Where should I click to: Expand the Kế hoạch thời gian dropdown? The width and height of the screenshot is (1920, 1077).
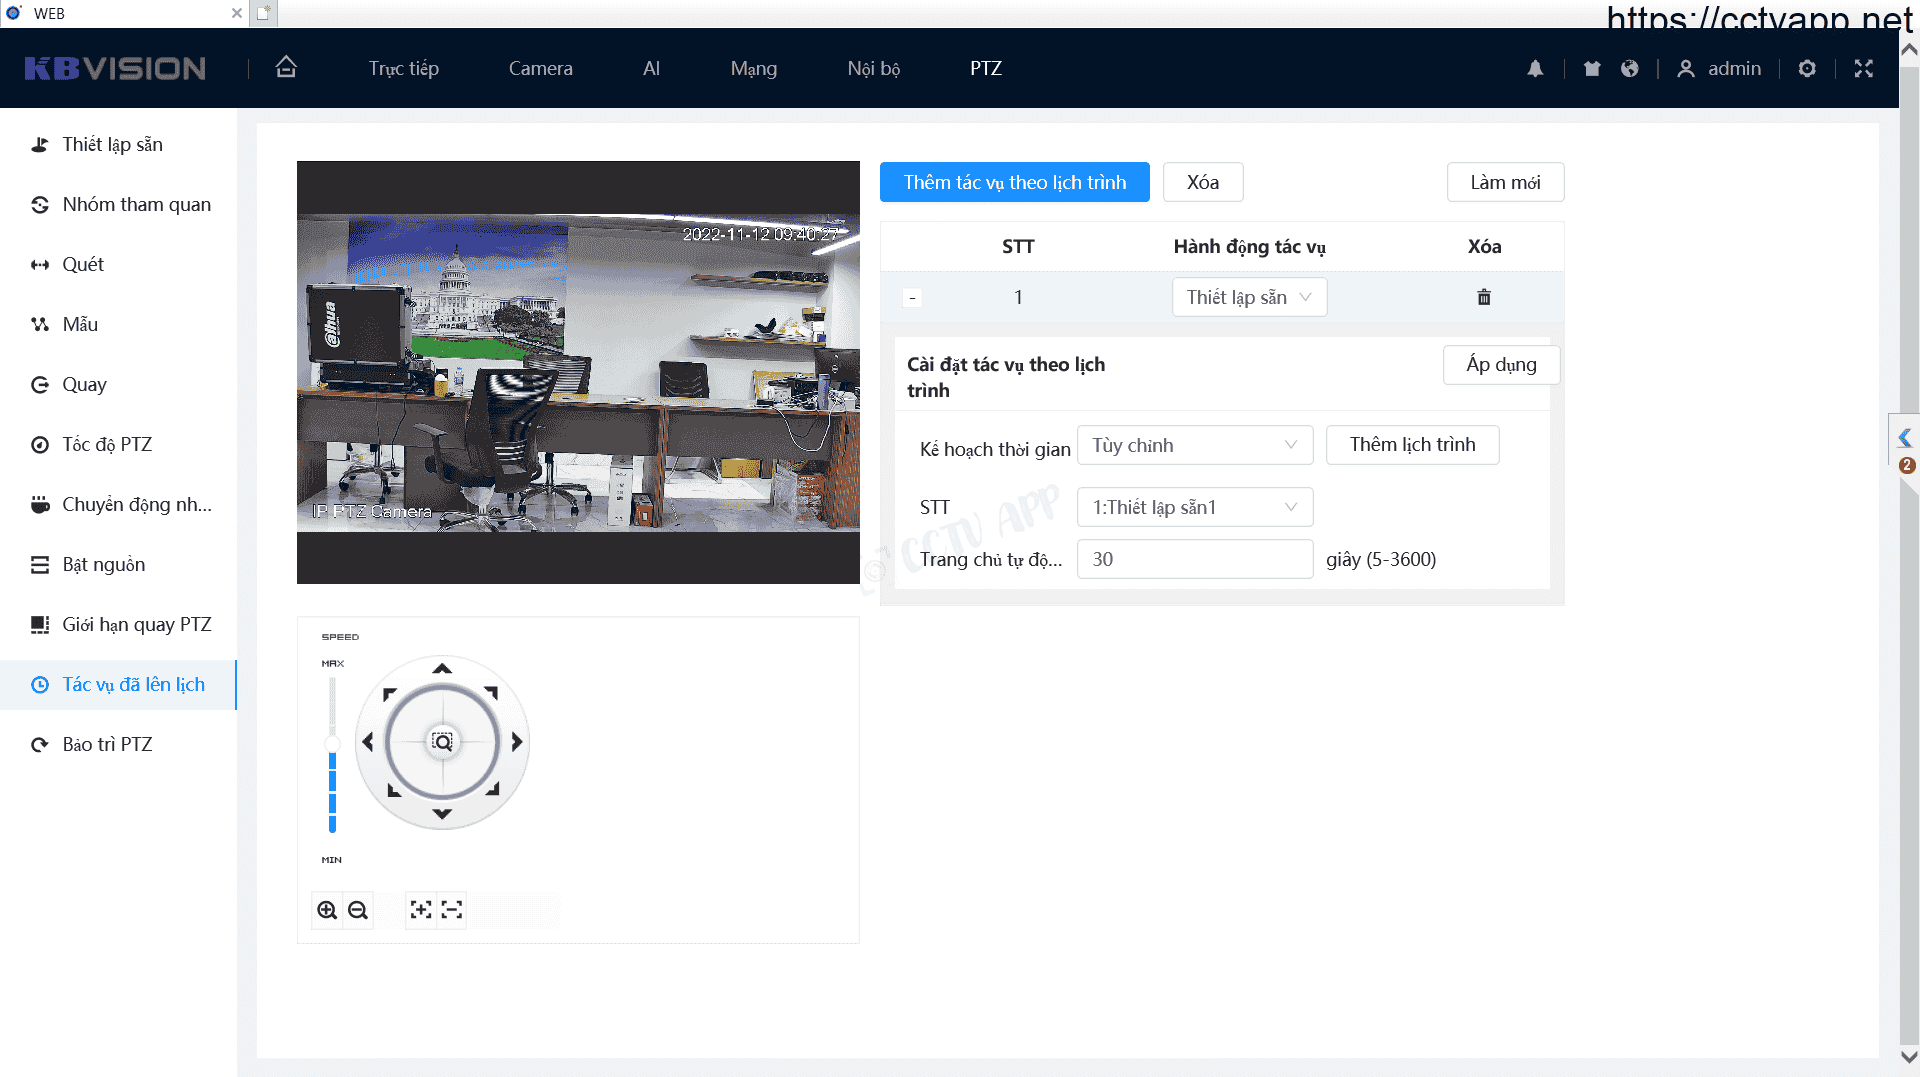[x=1194, y=445]
